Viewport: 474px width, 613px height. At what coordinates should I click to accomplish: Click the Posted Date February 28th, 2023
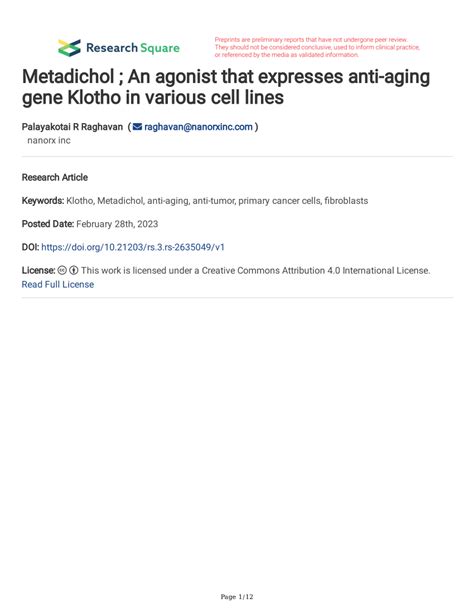tap(90, 224)
